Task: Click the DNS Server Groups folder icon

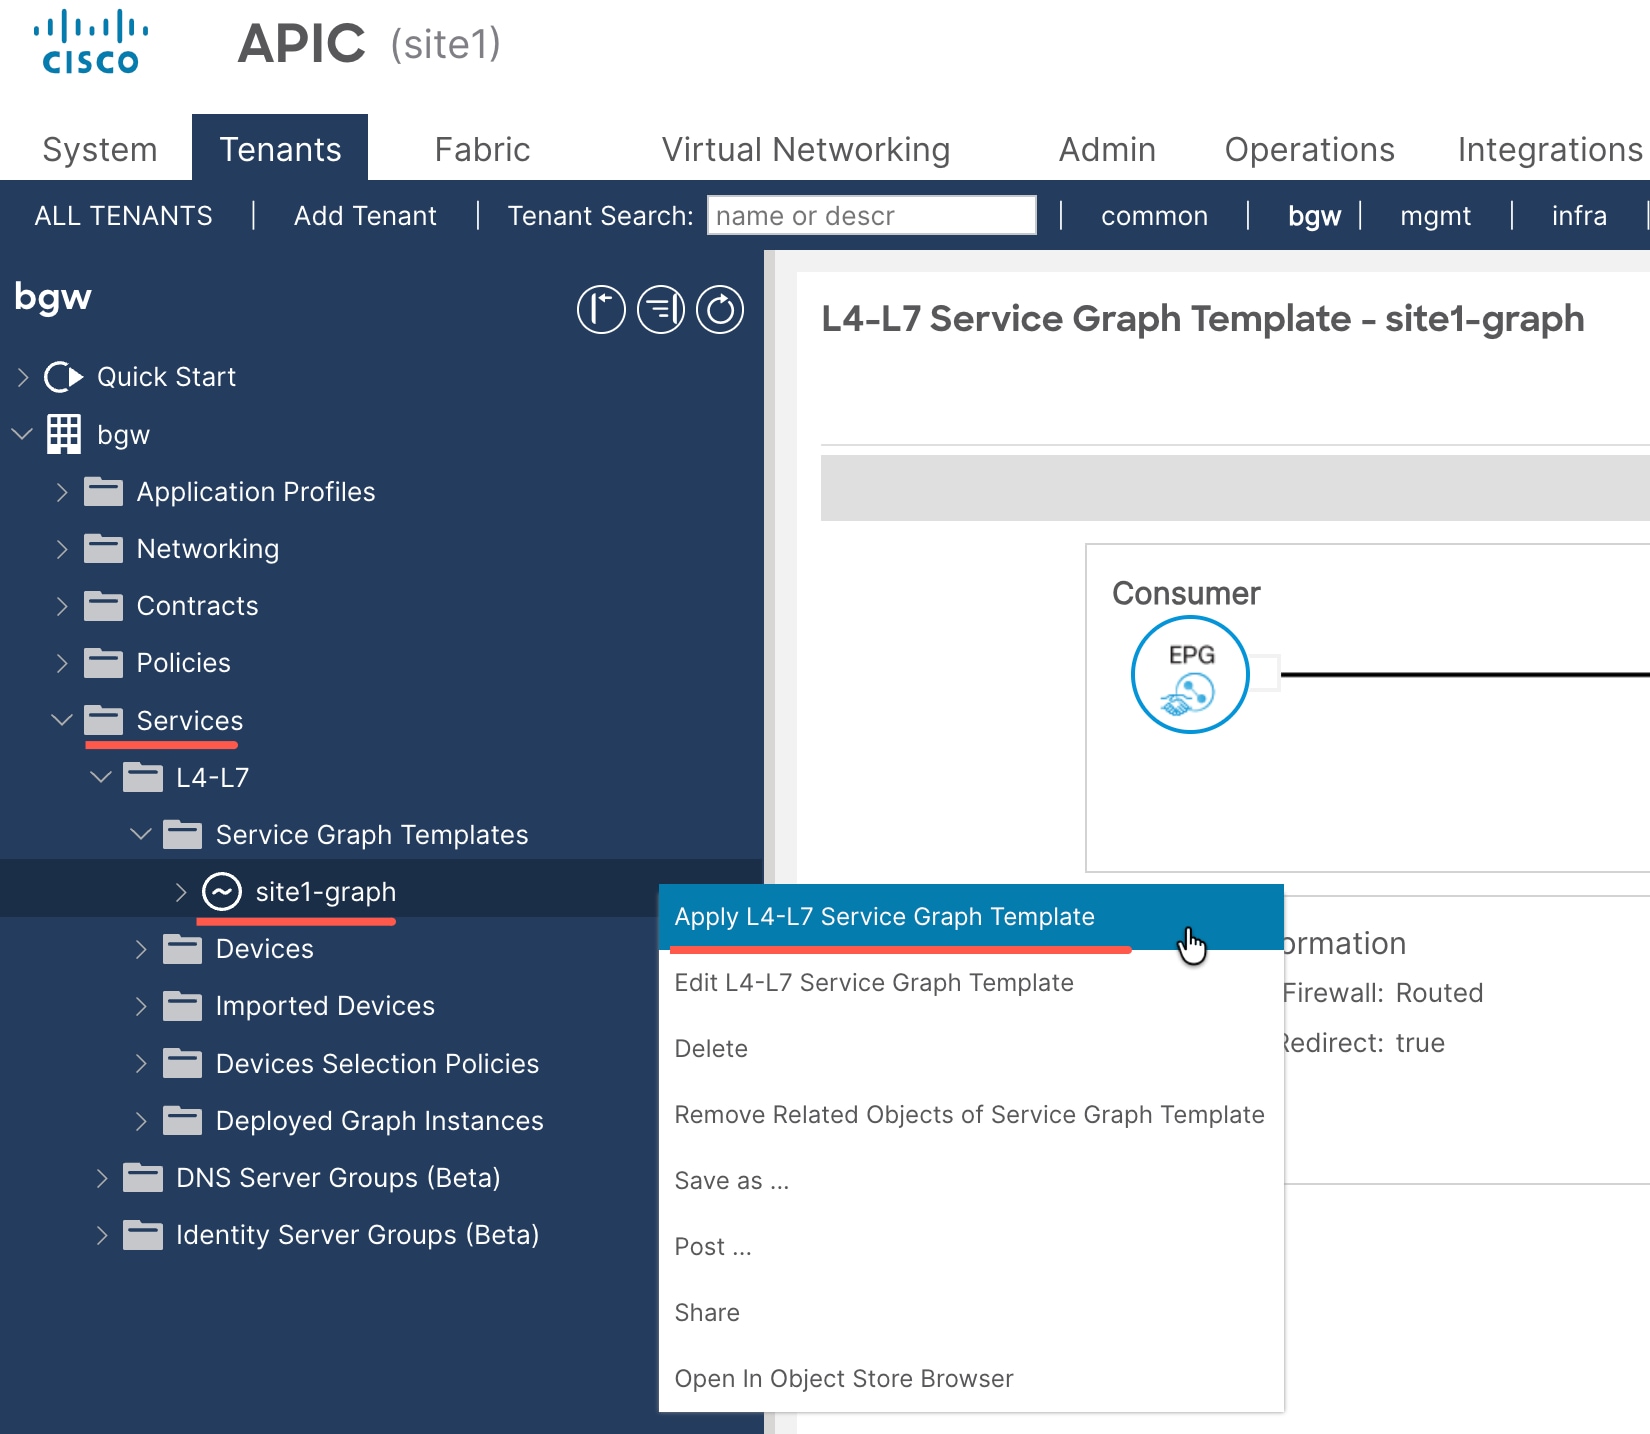Action: pos(143,1178)
